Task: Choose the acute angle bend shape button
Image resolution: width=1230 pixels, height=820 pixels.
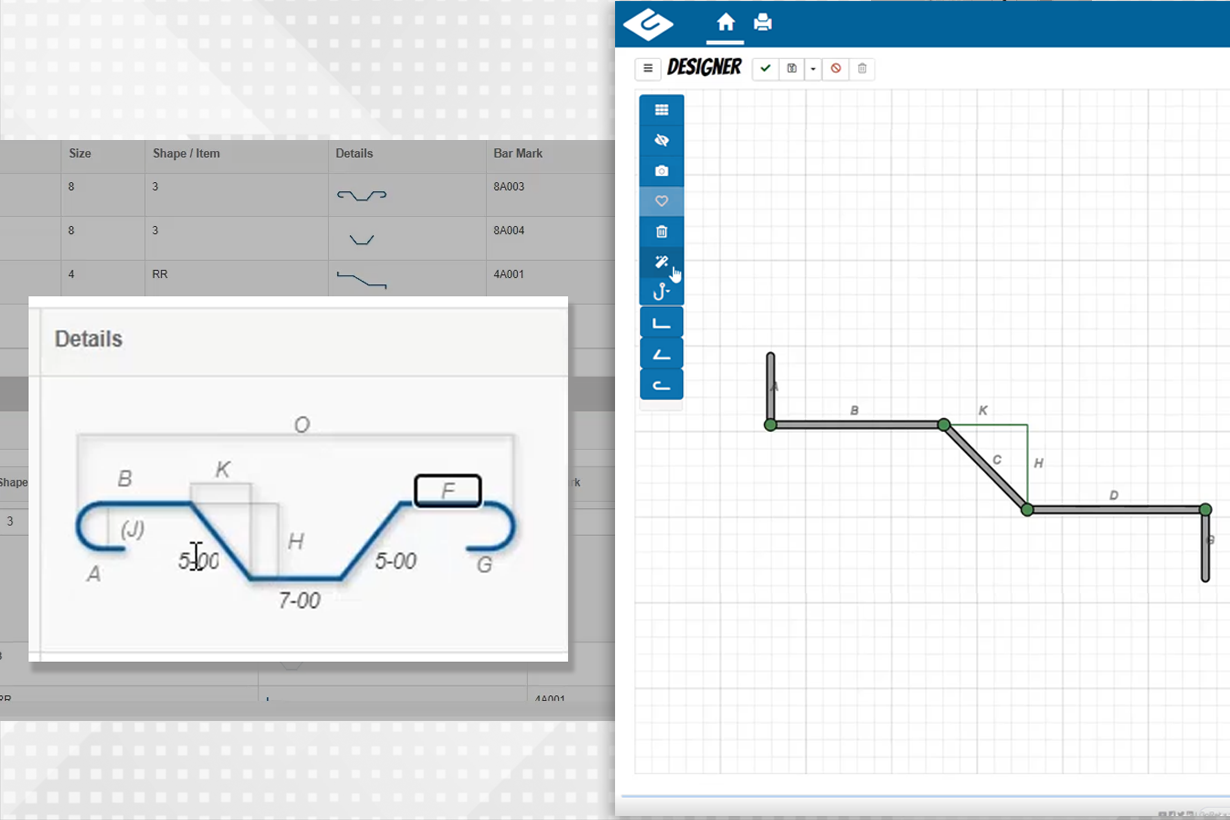Action: 661,354
